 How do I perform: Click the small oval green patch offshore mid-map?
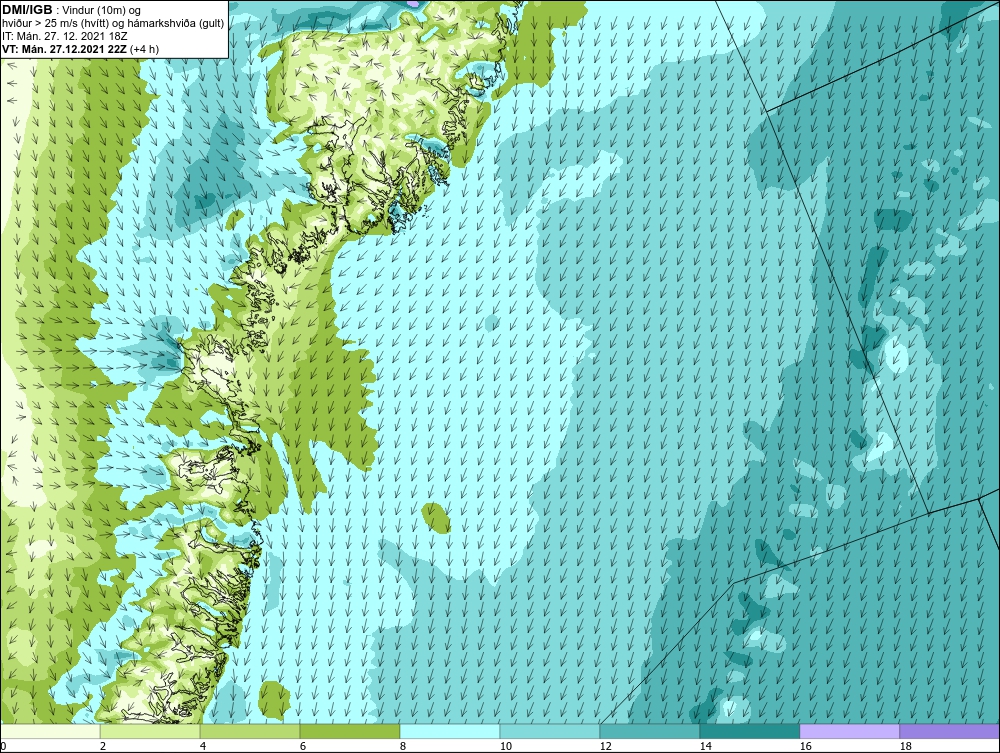(x=436, y=518)
